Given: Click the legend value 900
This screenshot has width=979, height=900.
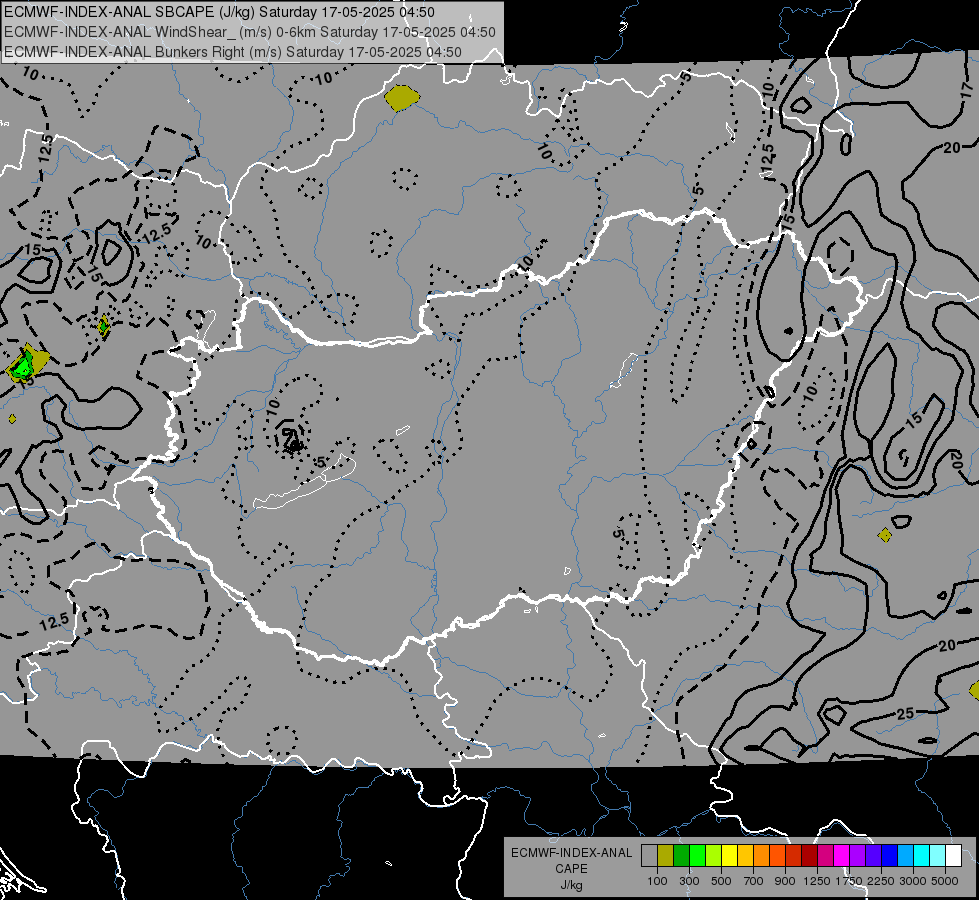Looking at the screenshot, I should [785, 881].
